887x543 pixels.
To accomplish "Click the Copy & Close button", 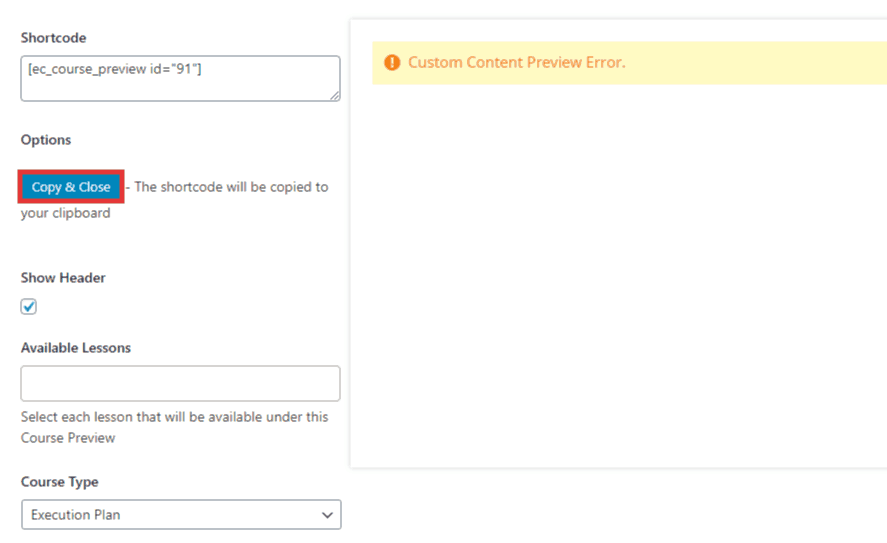I will coord(71,187).
